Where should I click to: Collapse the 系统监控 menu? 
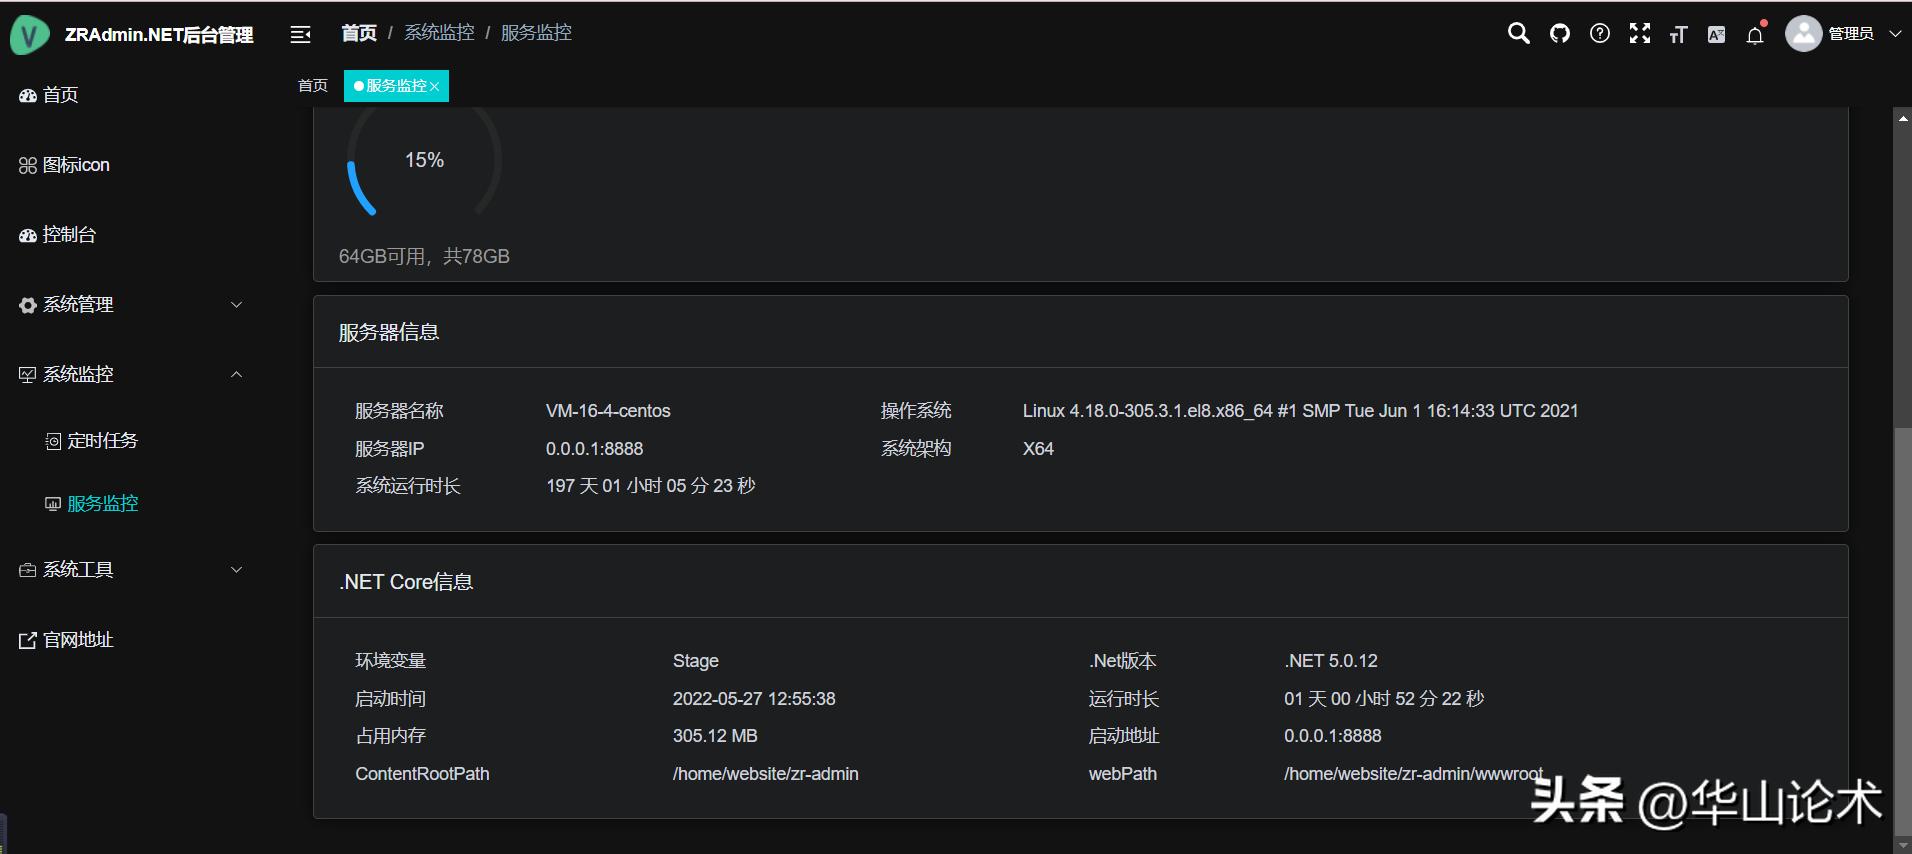tap(130, 375)
